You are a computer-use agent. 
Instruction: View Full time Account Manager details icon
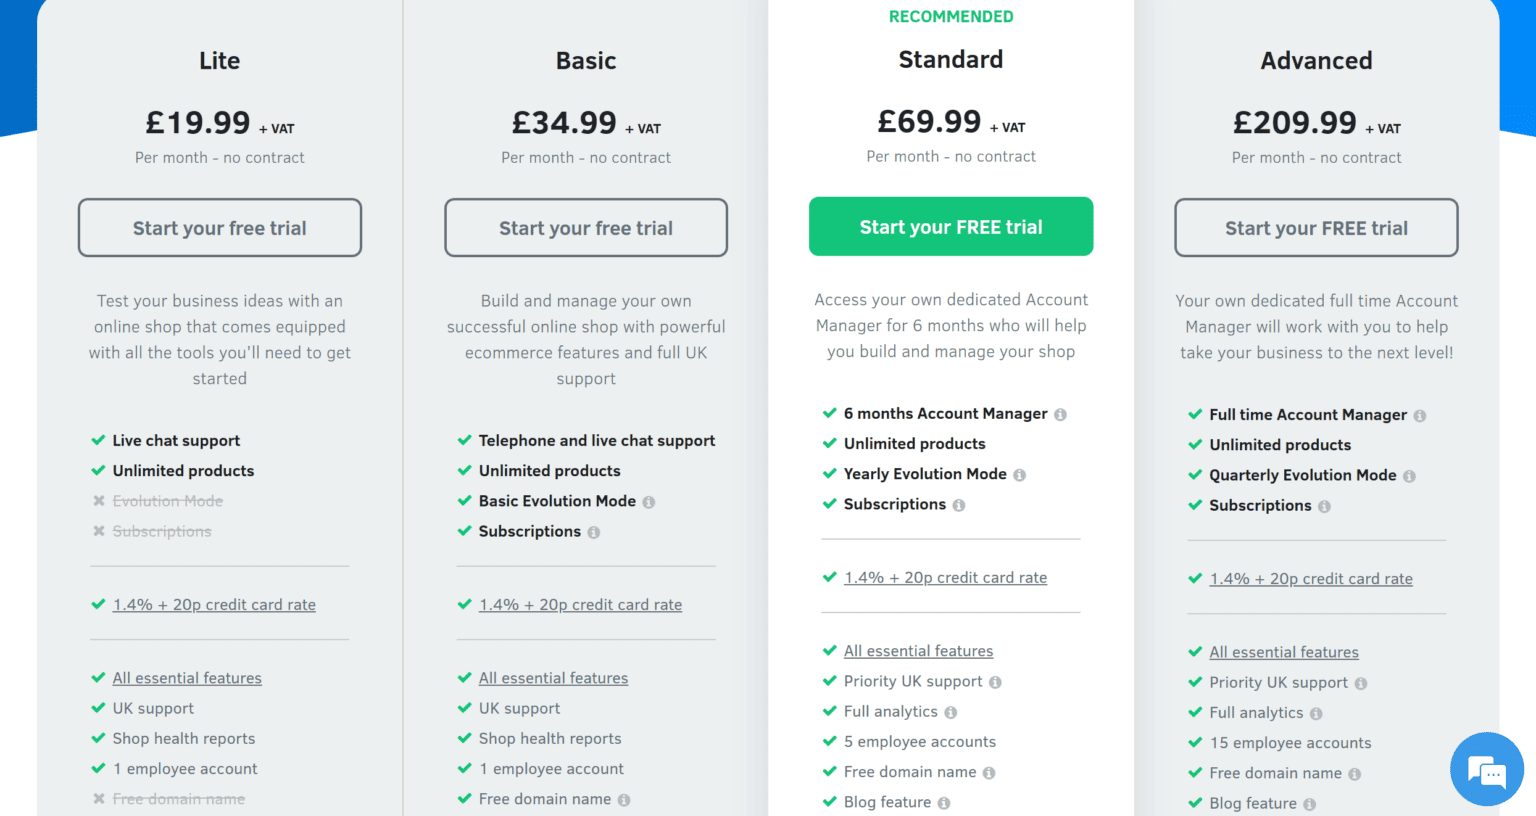click(1423, 414)
